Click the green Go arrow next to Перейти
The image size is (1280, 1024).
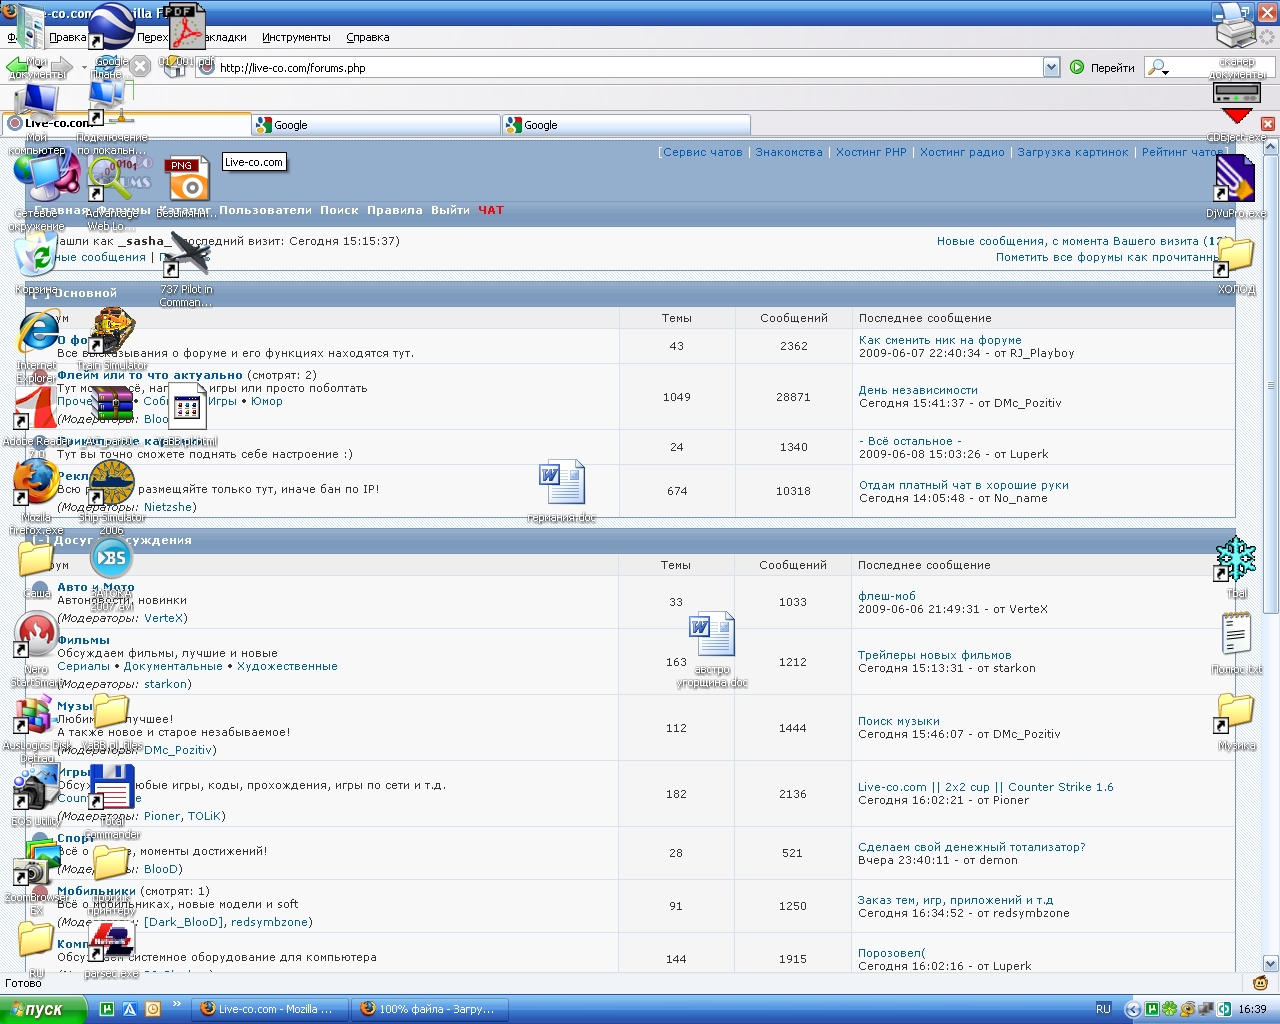tap(1077, 67)
